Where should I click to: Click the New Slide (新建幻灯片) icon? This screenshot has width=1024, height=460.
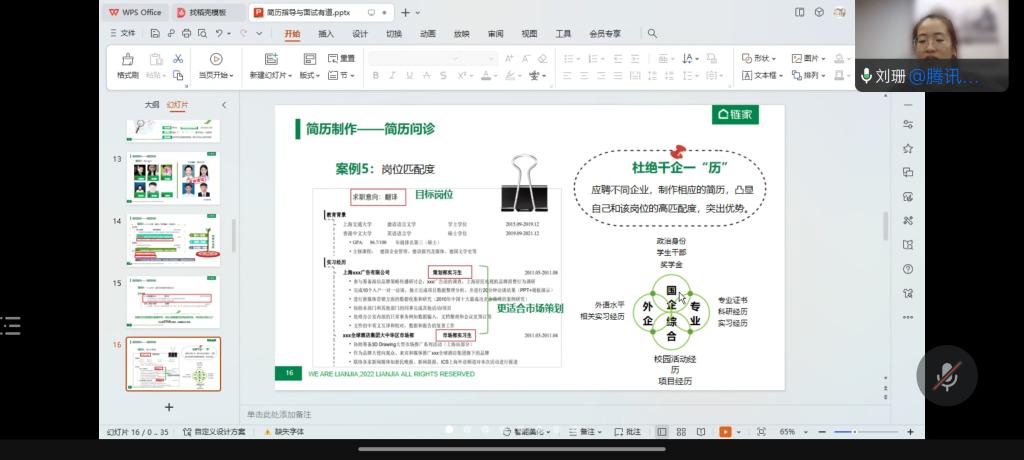pos(270,60)
